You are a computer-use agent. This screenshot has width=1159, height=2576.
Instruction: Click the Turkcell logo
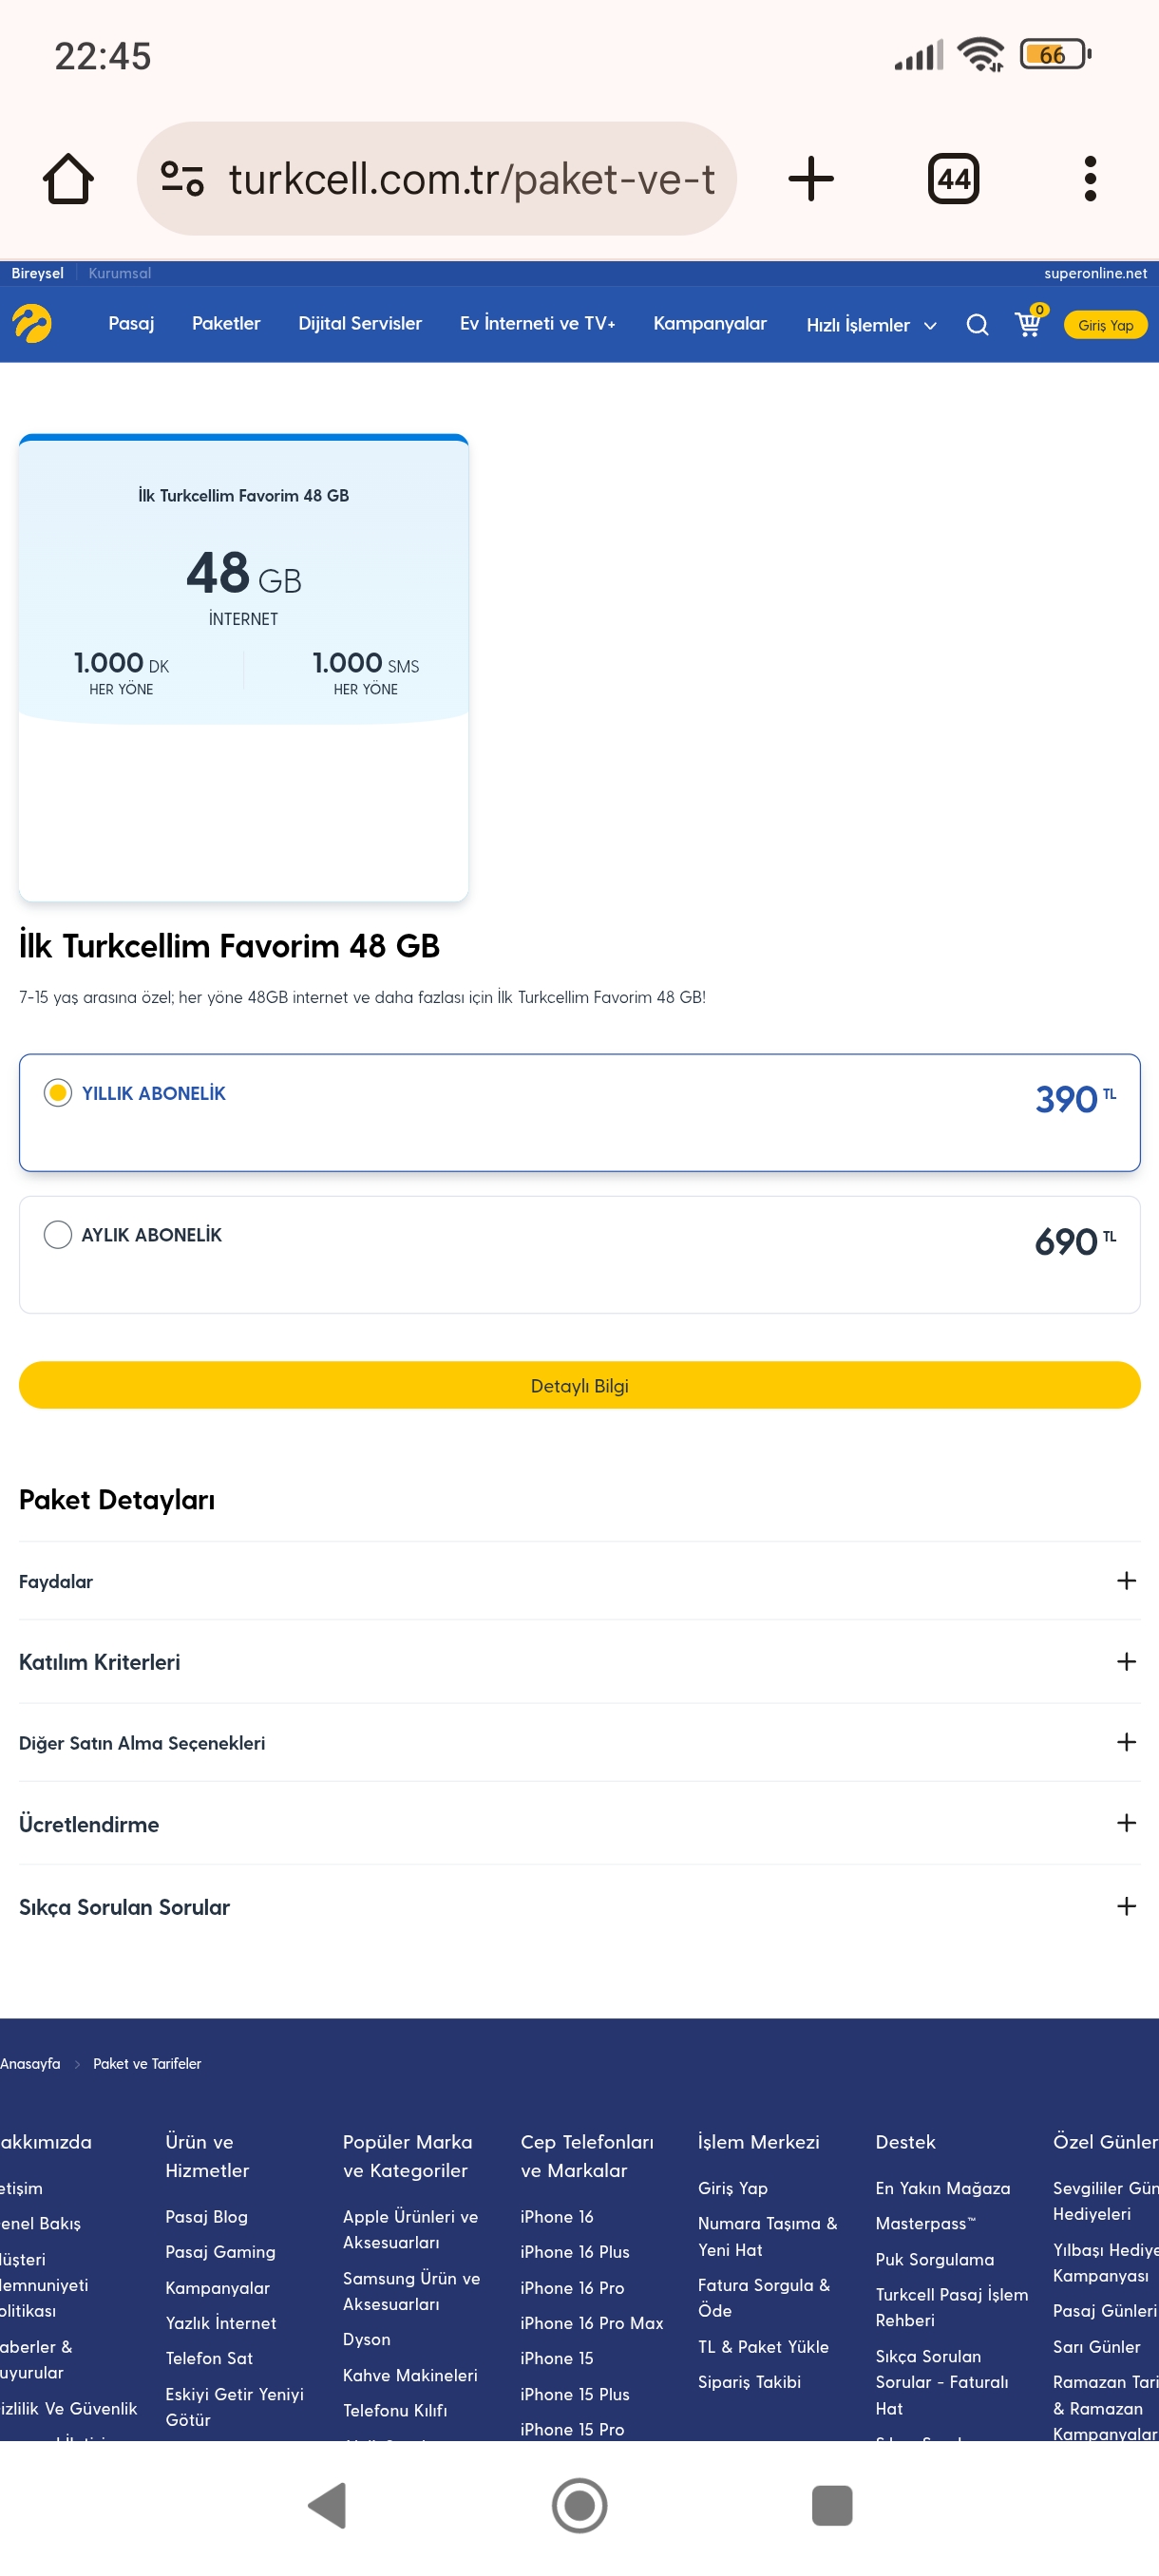(x=32, y=324)
